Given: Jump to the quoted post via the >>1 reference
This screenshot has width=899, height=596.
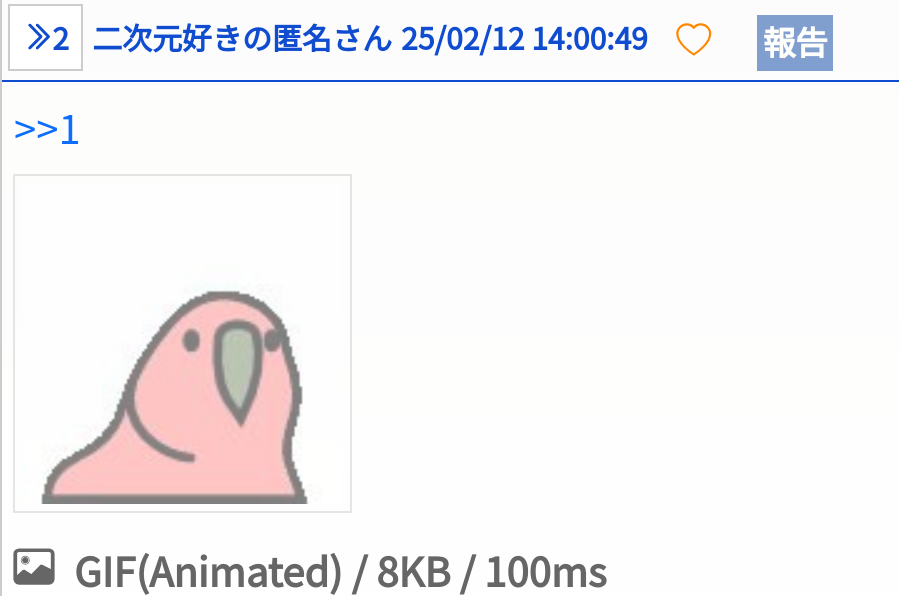Looking at the screenshot, I should 46,130.
